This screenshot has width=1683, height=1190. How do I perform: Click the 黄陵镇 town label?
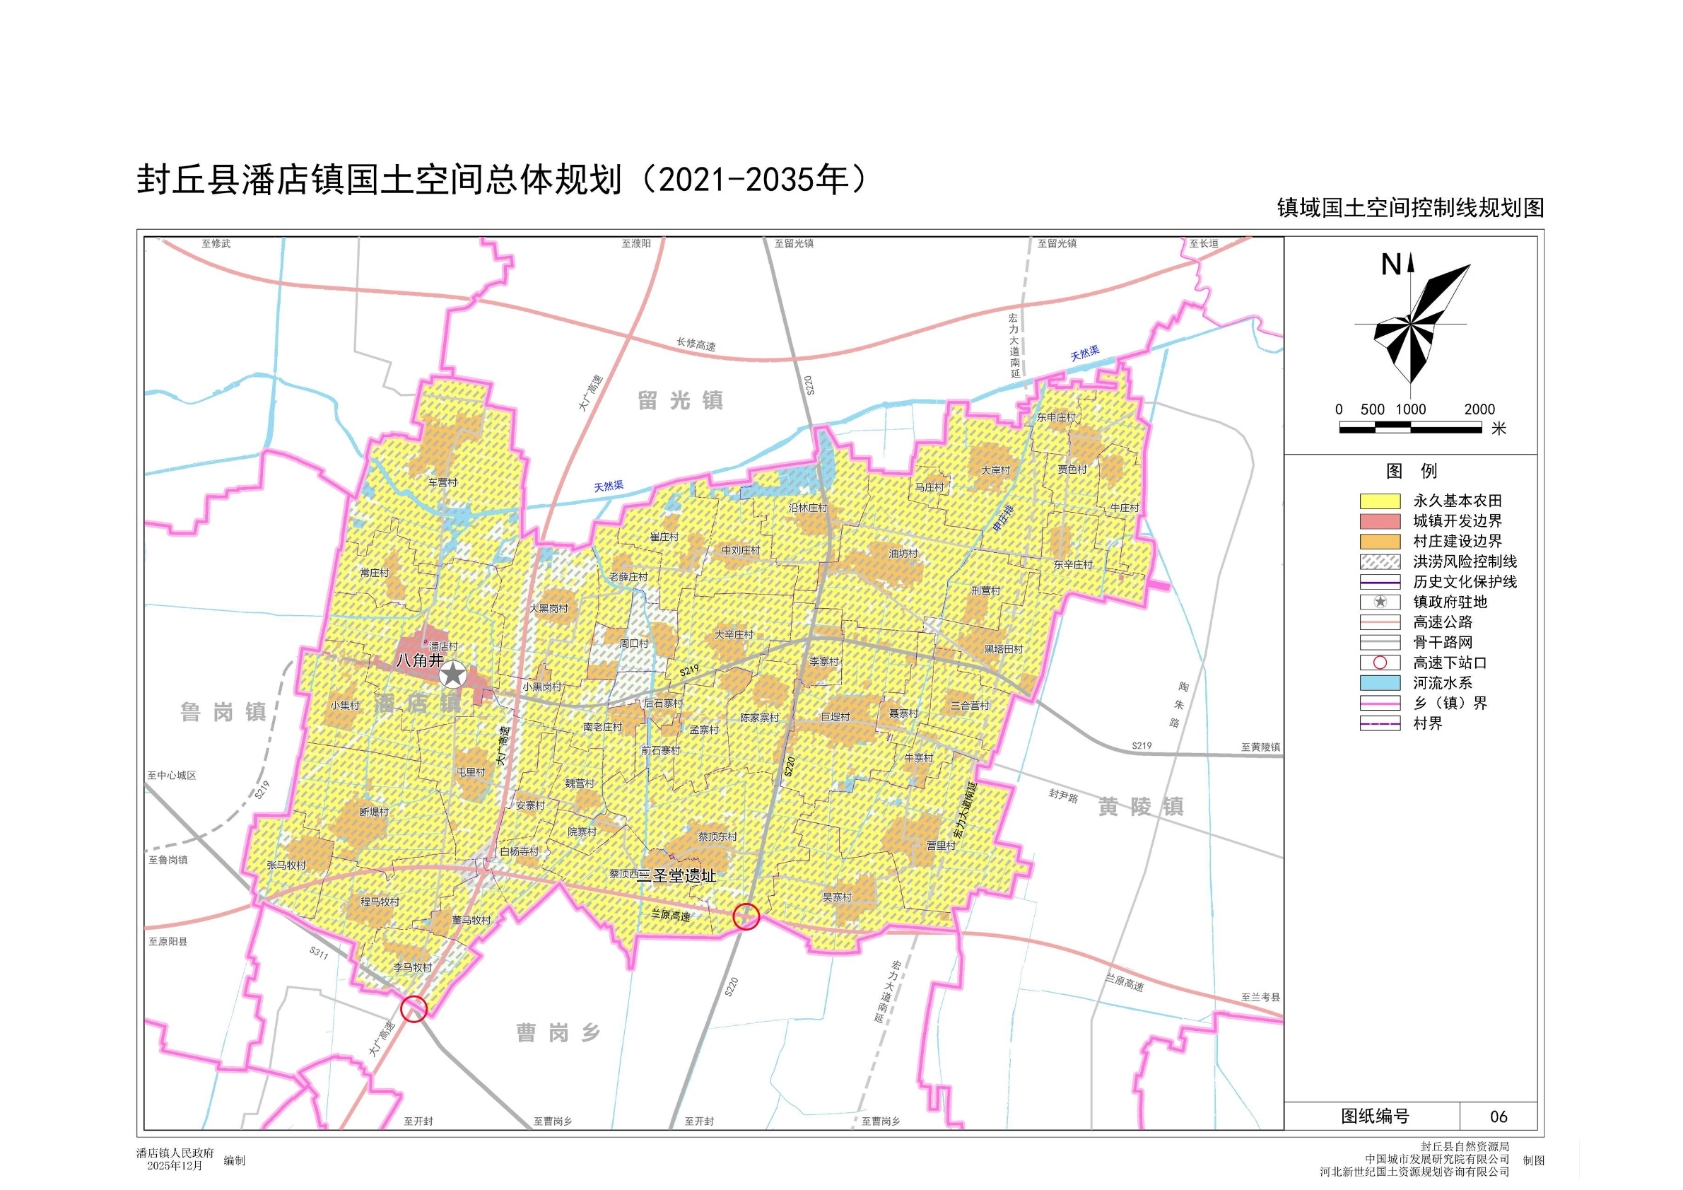click(x=1140, y=807)
